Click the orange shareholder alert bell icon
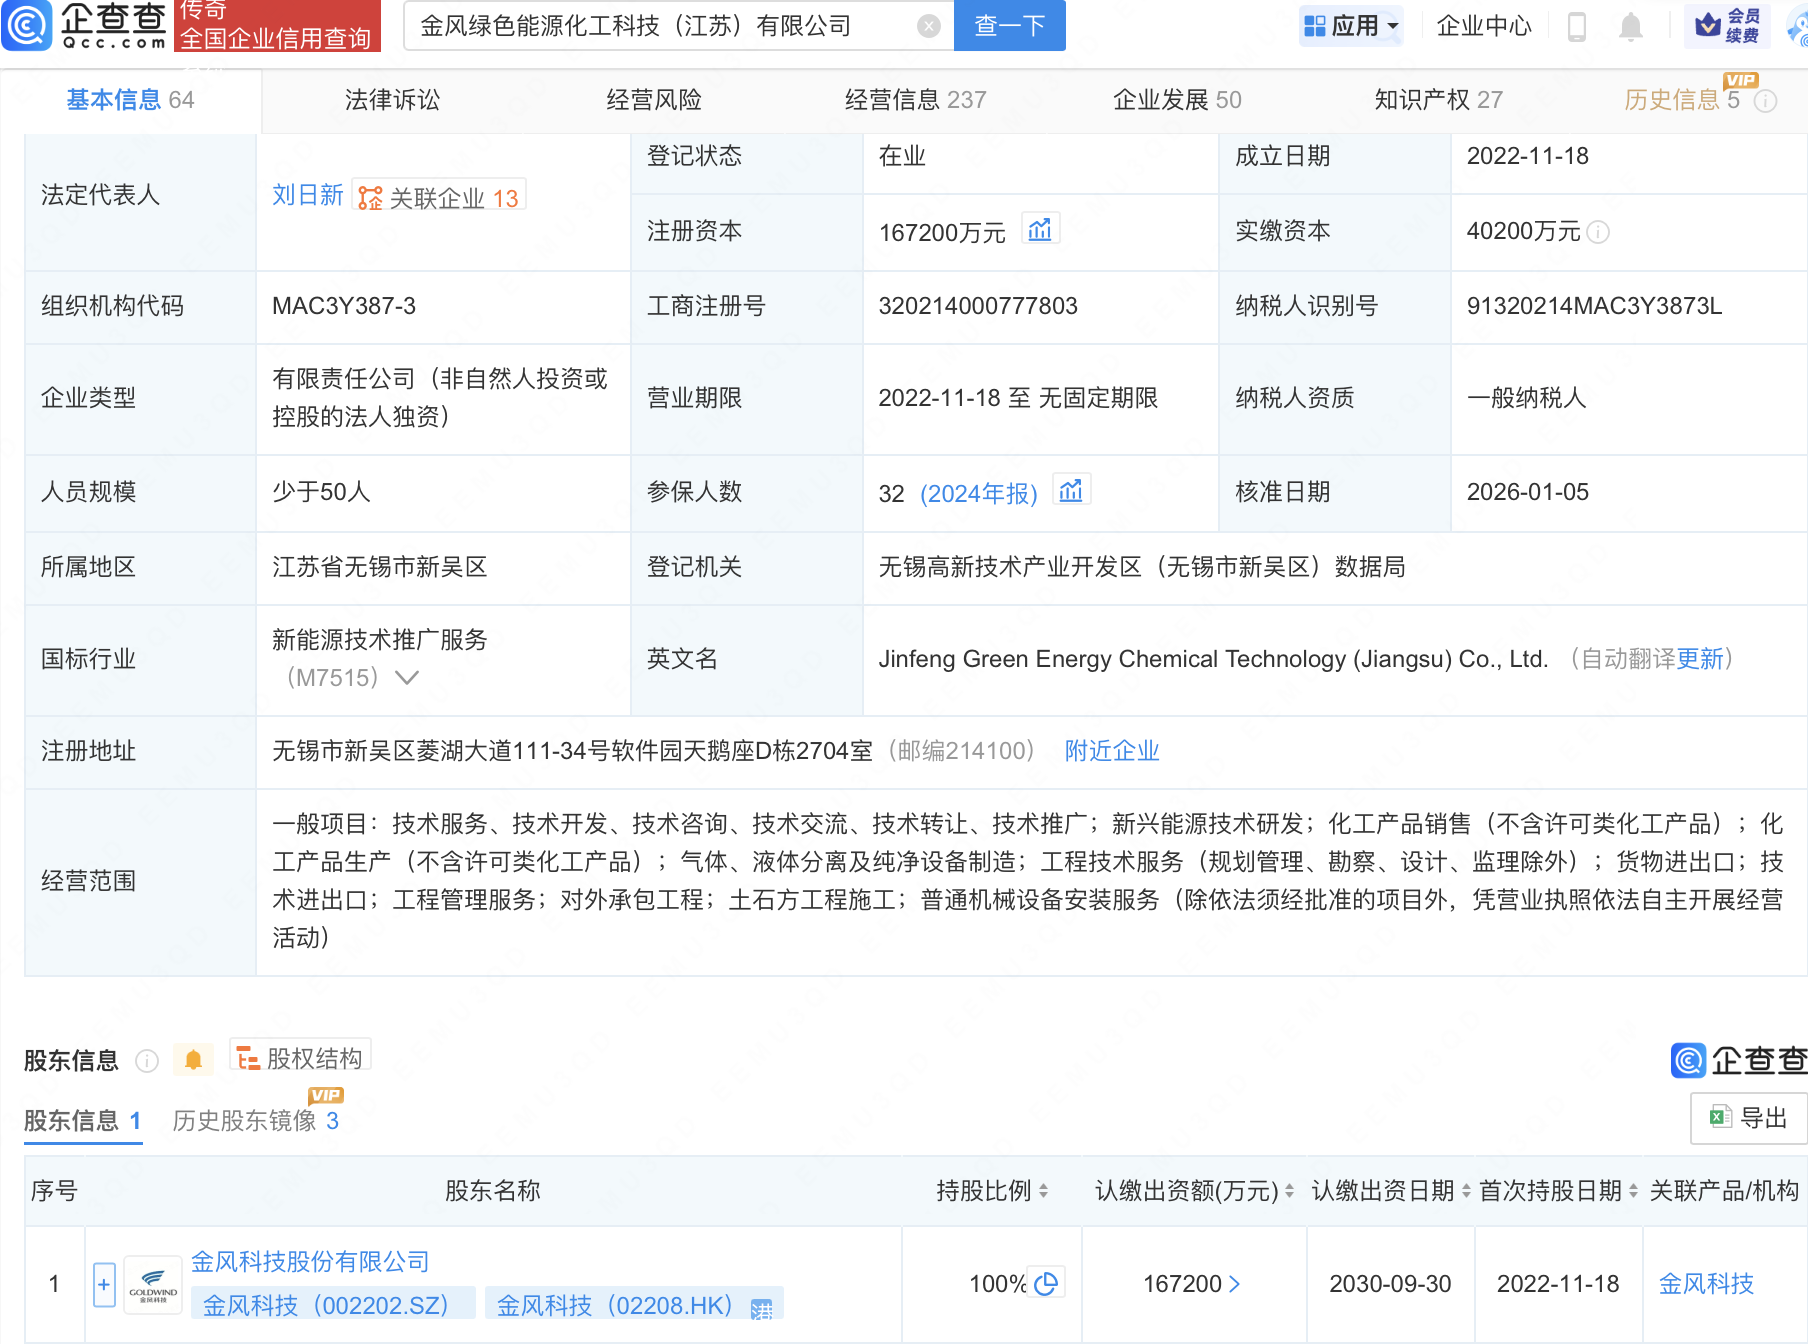1808x1344 pixels. click(193, 1060)
